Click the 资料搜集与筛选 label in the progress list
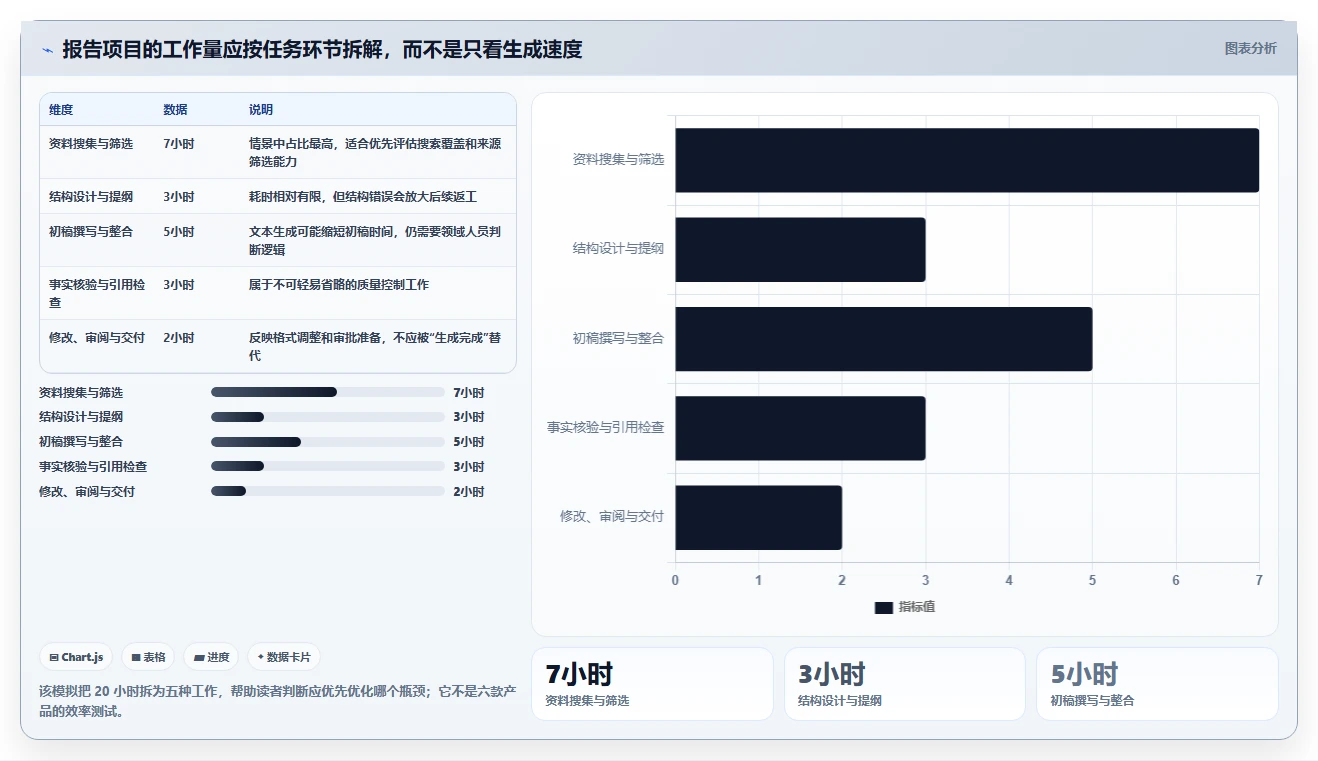Screen dimensions: 1318x761 (x=81, y=392)
